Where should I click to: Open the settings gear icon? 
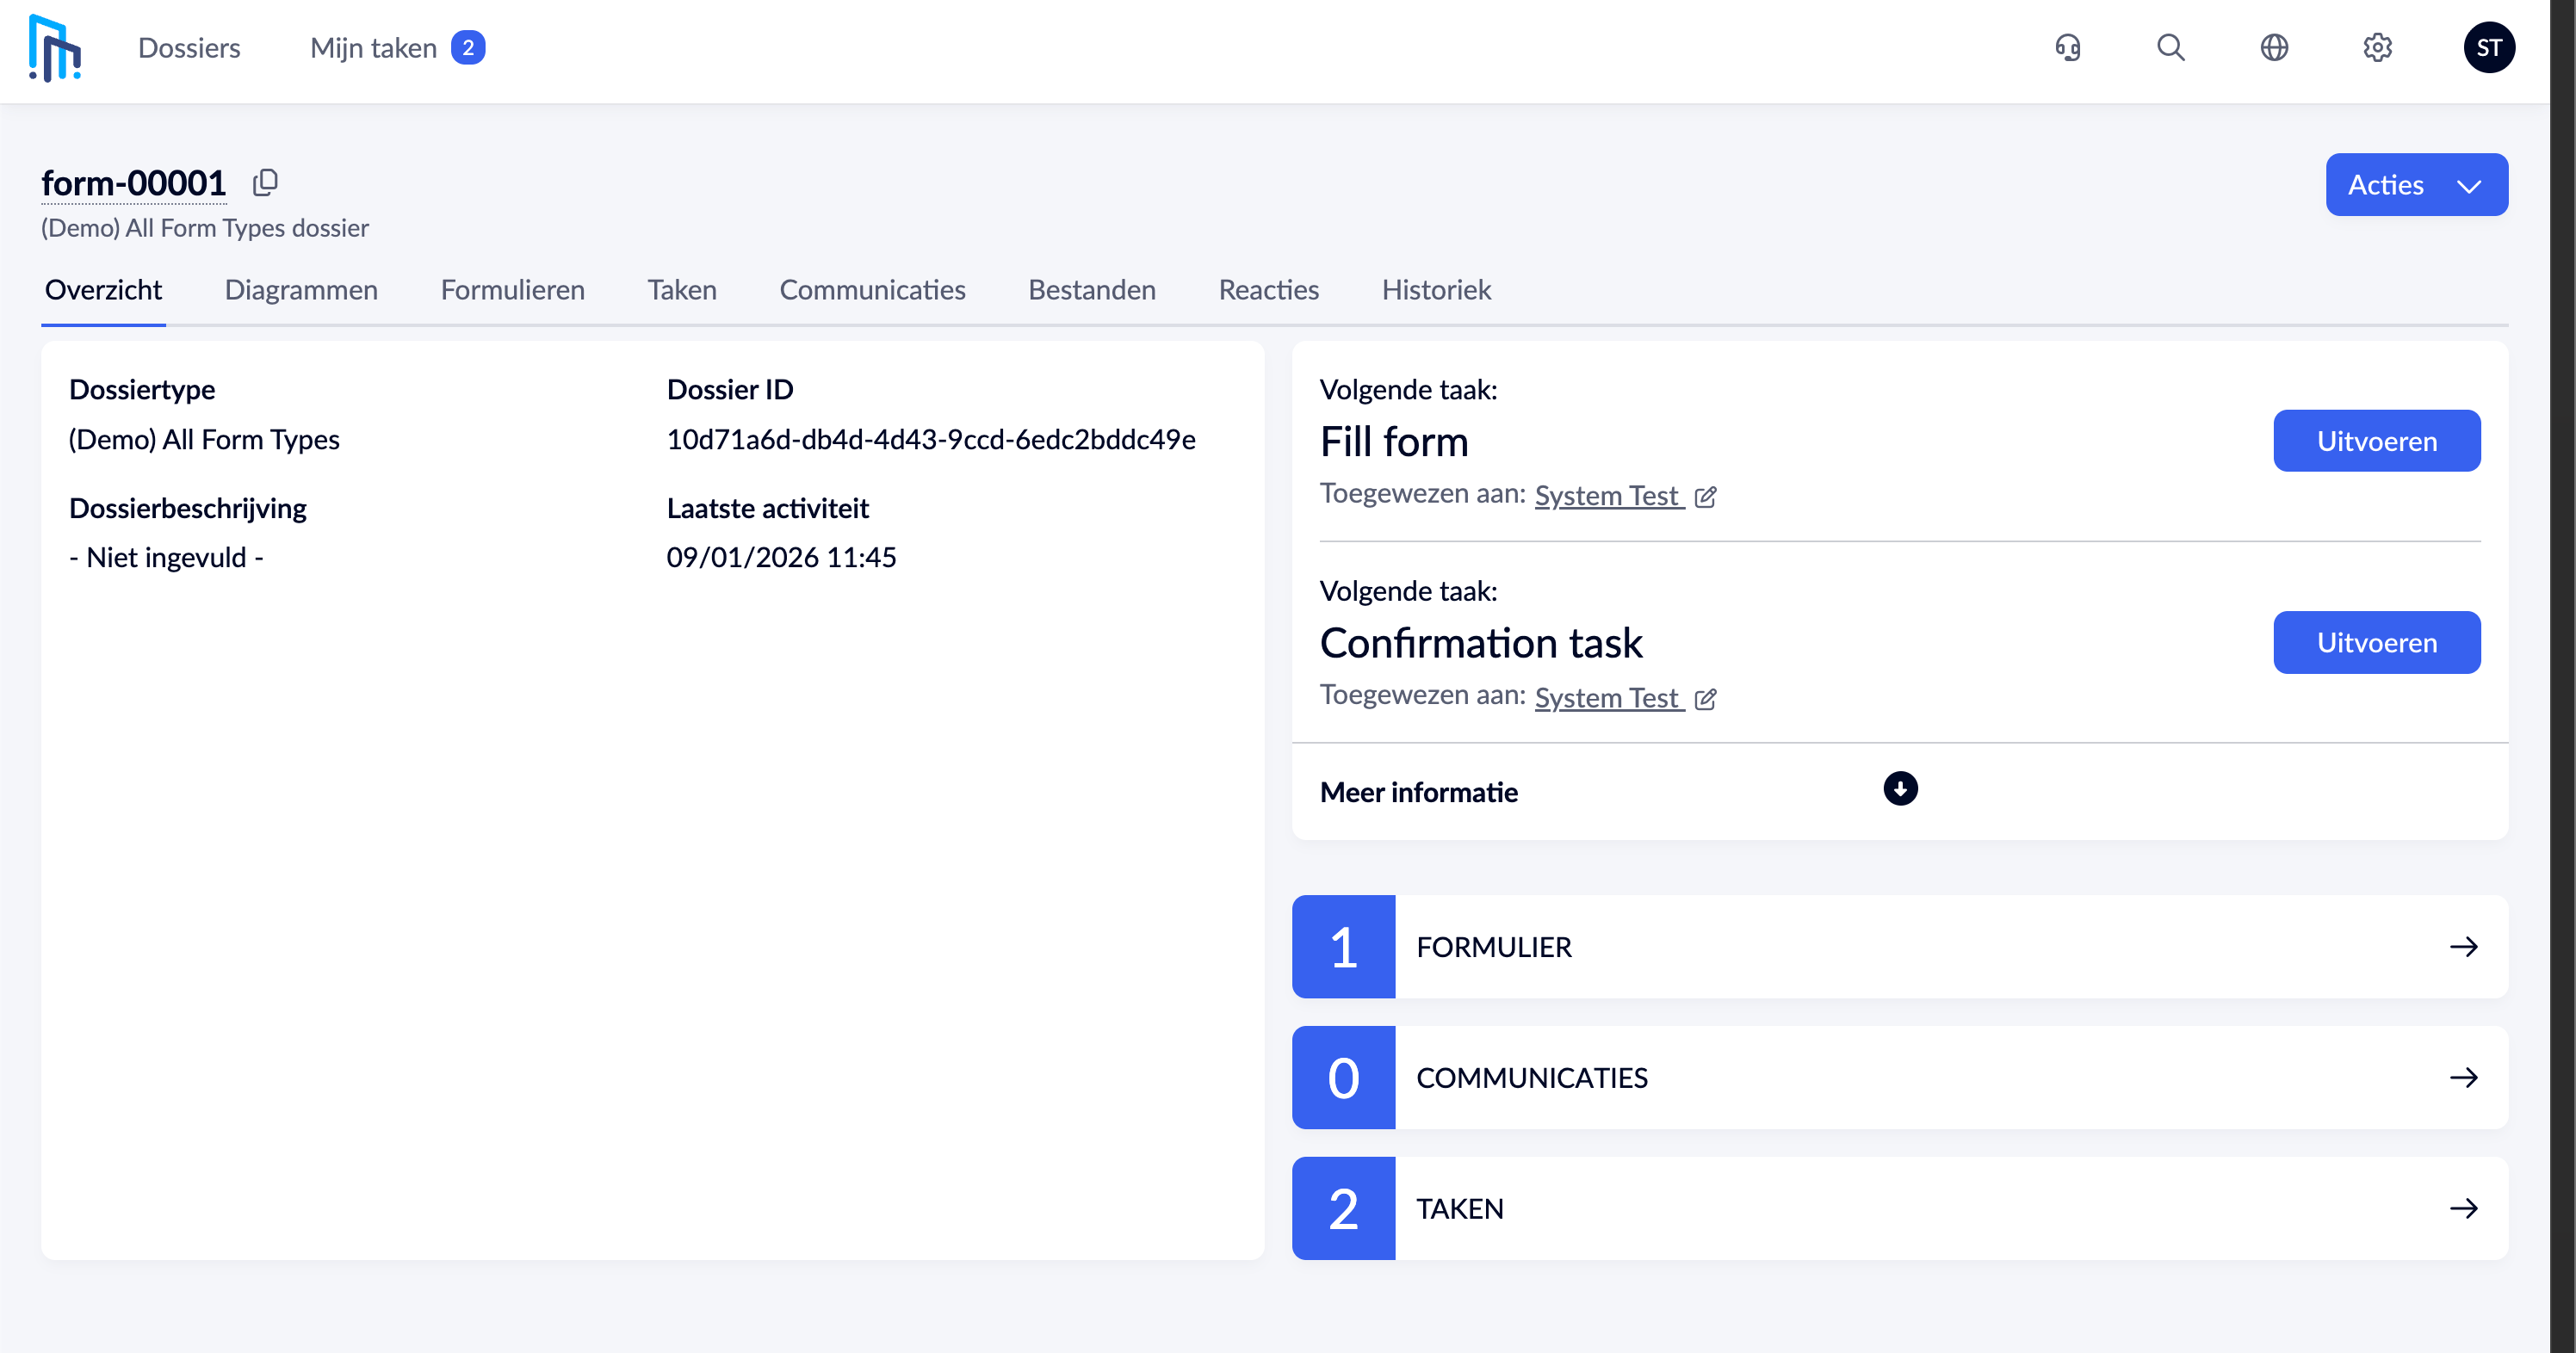tap(2377, 47)
